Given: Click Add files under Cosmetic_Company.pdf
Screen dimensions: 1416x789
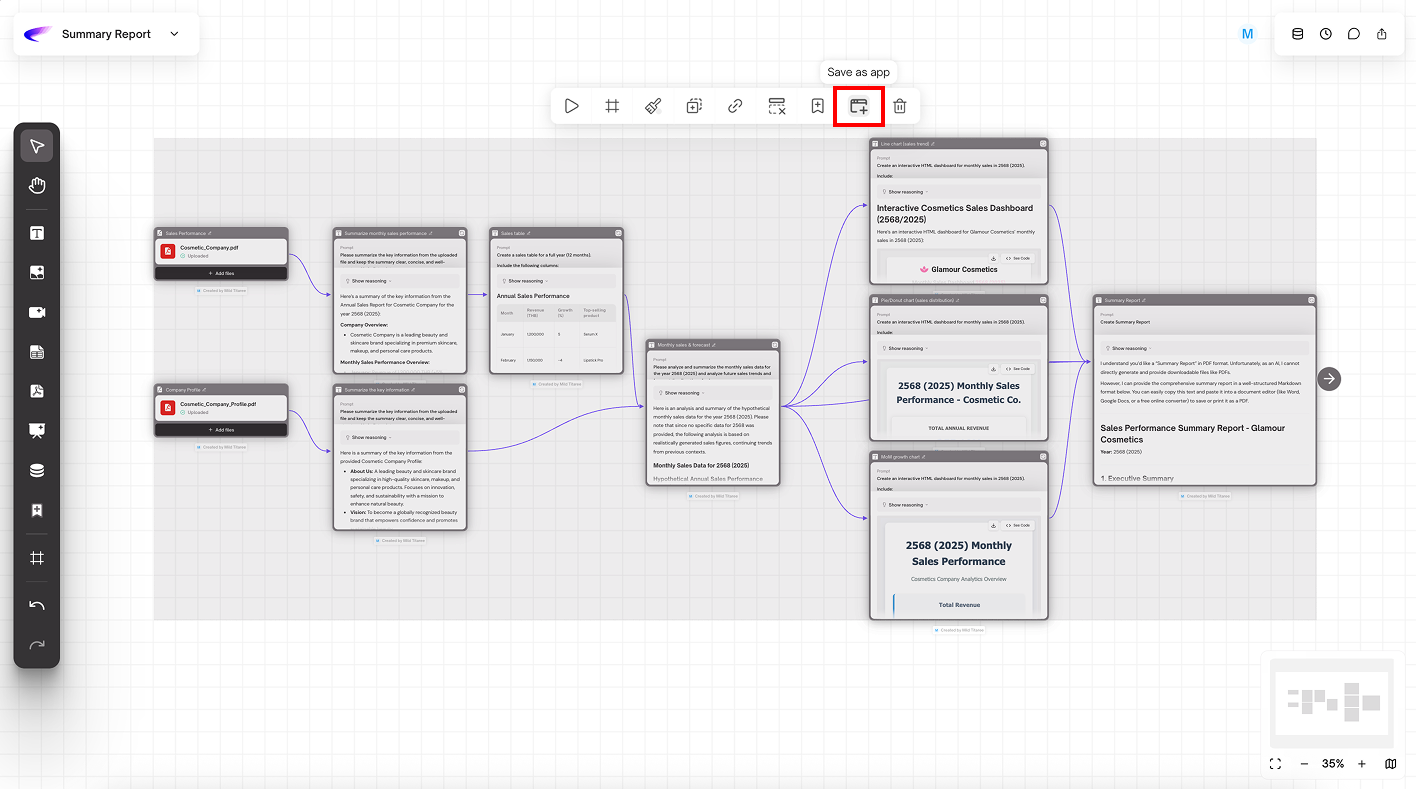Looking at the screenshot, I should pos(221,273).
